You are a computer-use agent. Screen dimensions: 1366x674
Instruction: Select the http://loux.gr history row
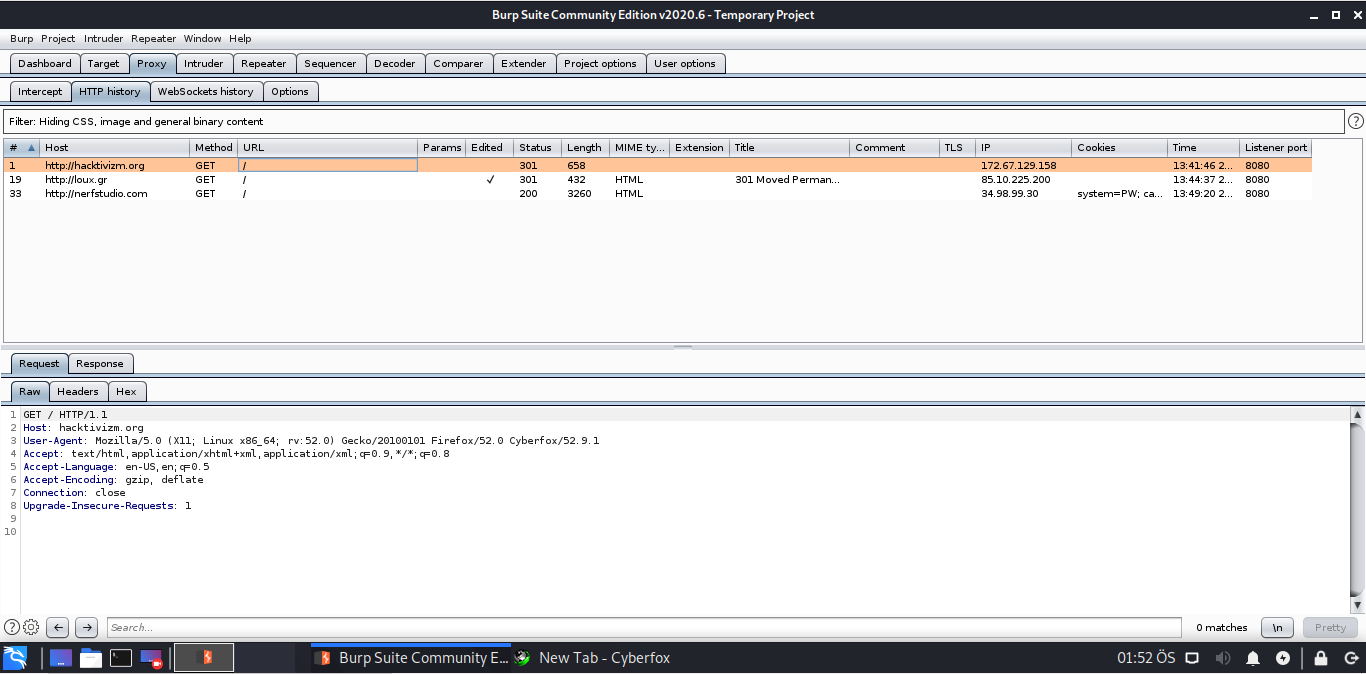point(657,180)
